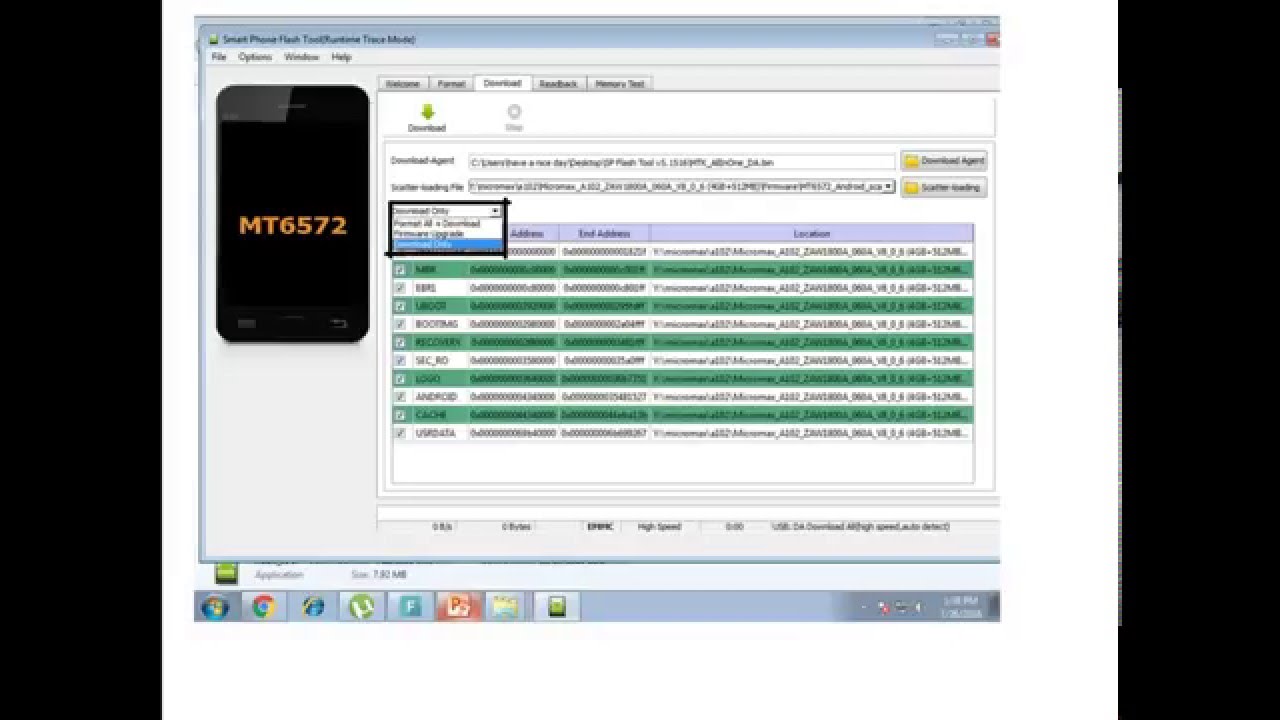Screen dimensions: 1280x720
Task: Click the EMMC status bar entry
Action: click(x=599, y=526)
